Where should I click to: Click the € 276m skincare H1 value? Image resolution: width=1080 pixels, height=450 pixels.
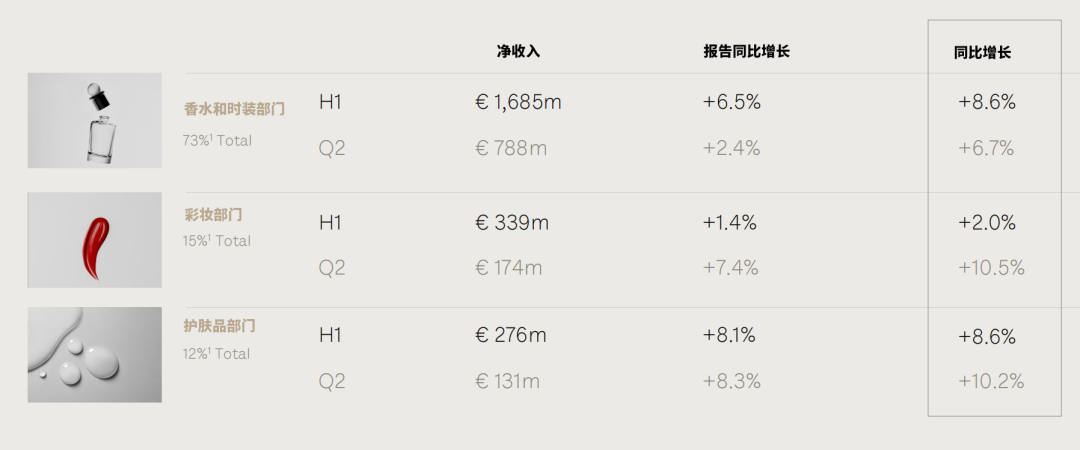(x=510, y=336)
